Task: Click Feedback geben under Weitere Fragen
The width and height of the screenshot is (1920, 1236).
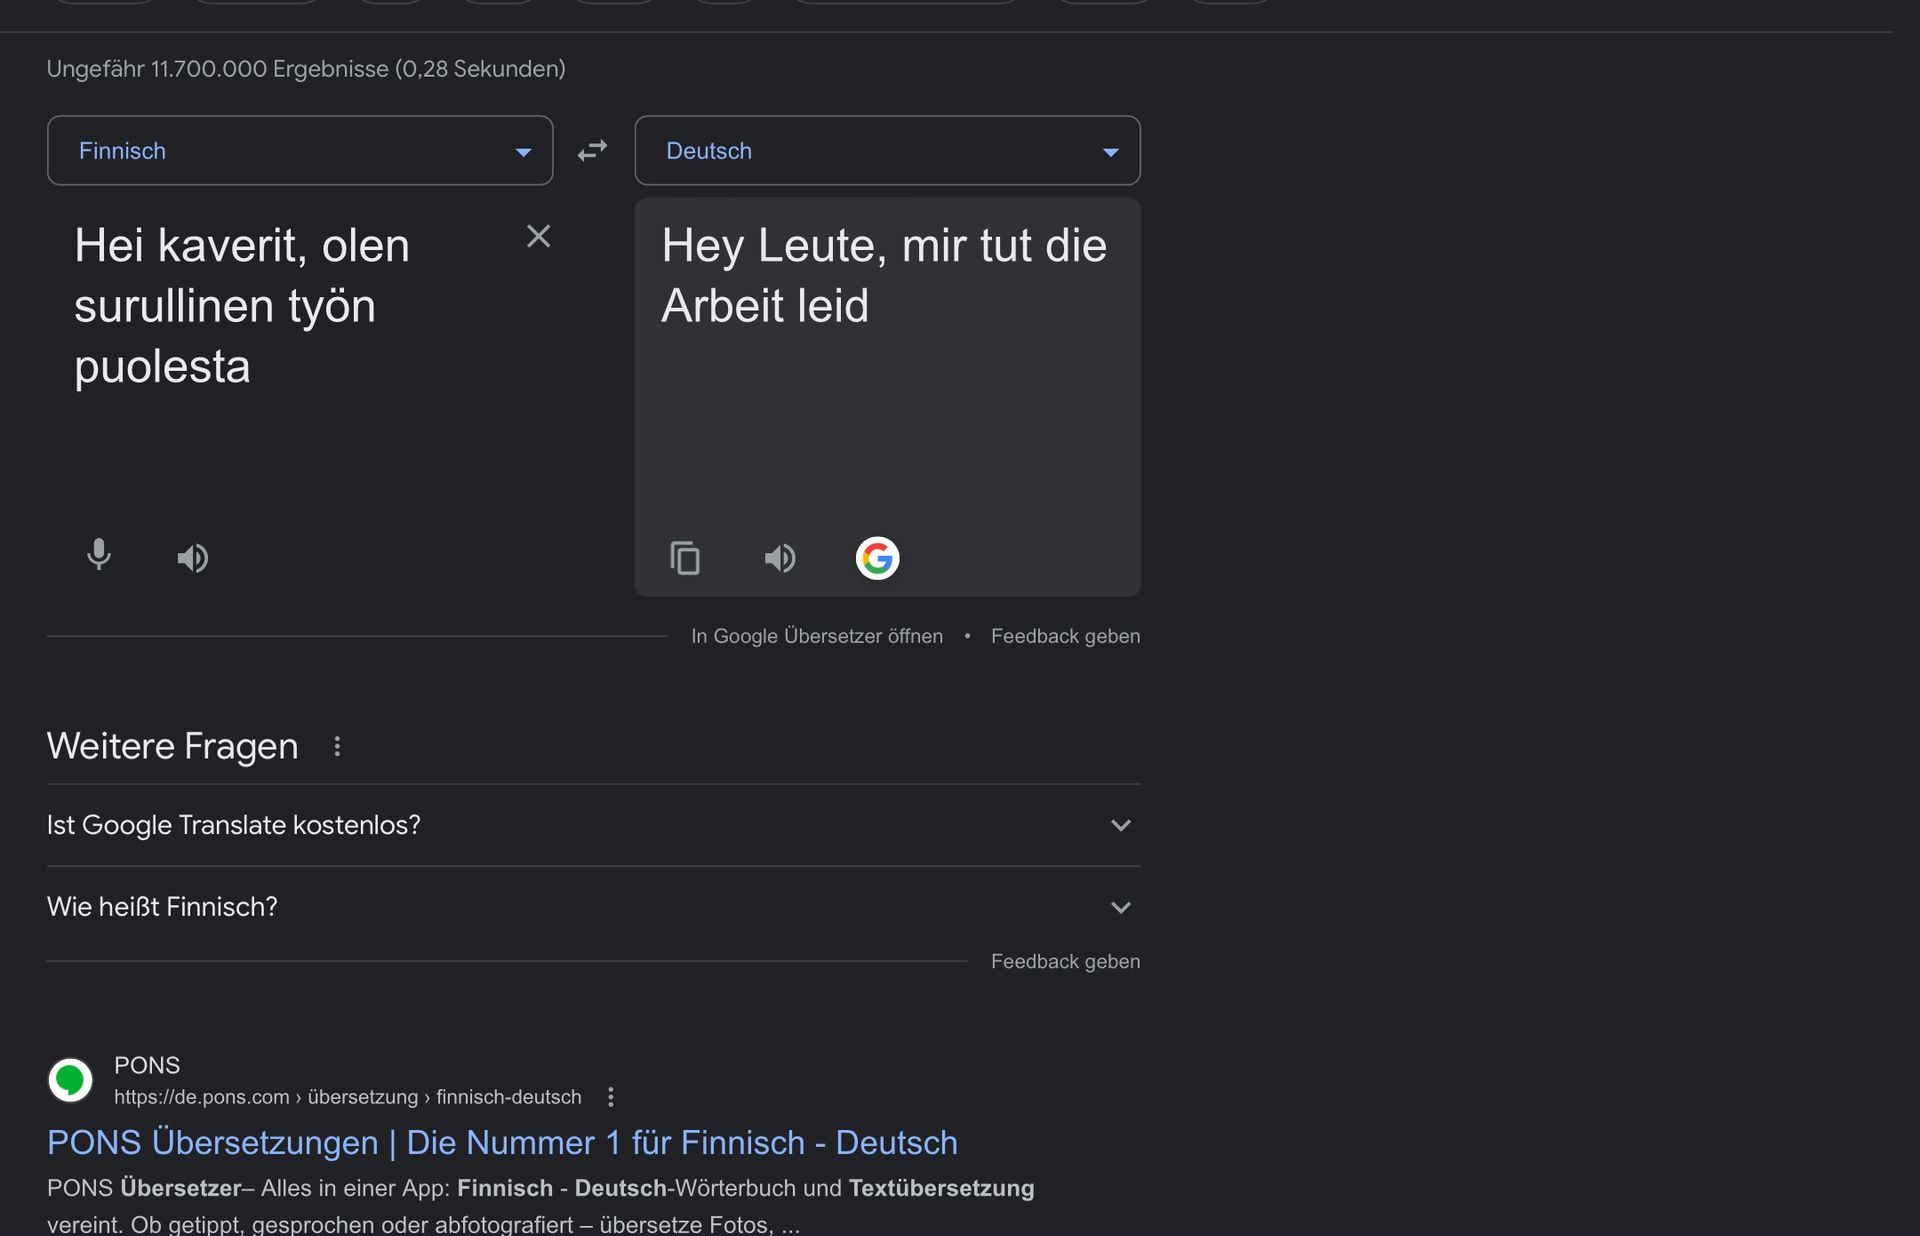Action: tap(1065, 961)
